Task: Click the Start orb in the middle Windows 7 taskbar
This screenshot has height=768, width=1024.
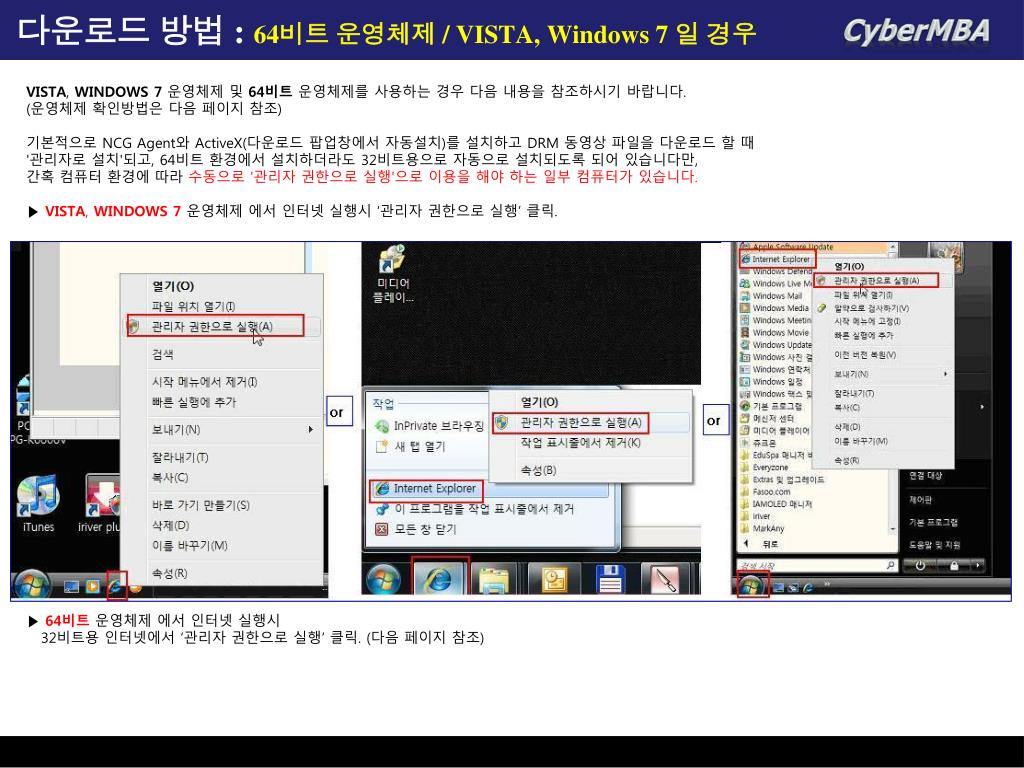Action: (x=384, y=579)
